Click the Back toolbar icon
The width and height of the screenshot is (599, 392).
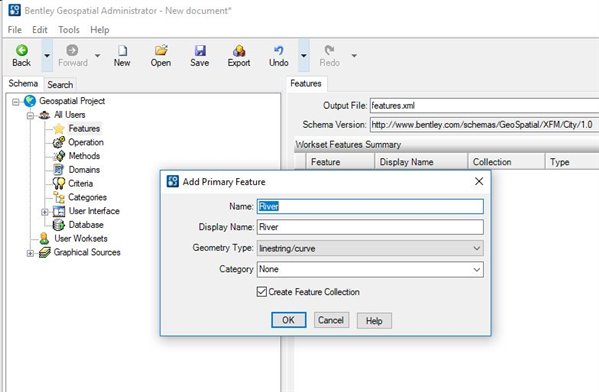pos(22,50)
